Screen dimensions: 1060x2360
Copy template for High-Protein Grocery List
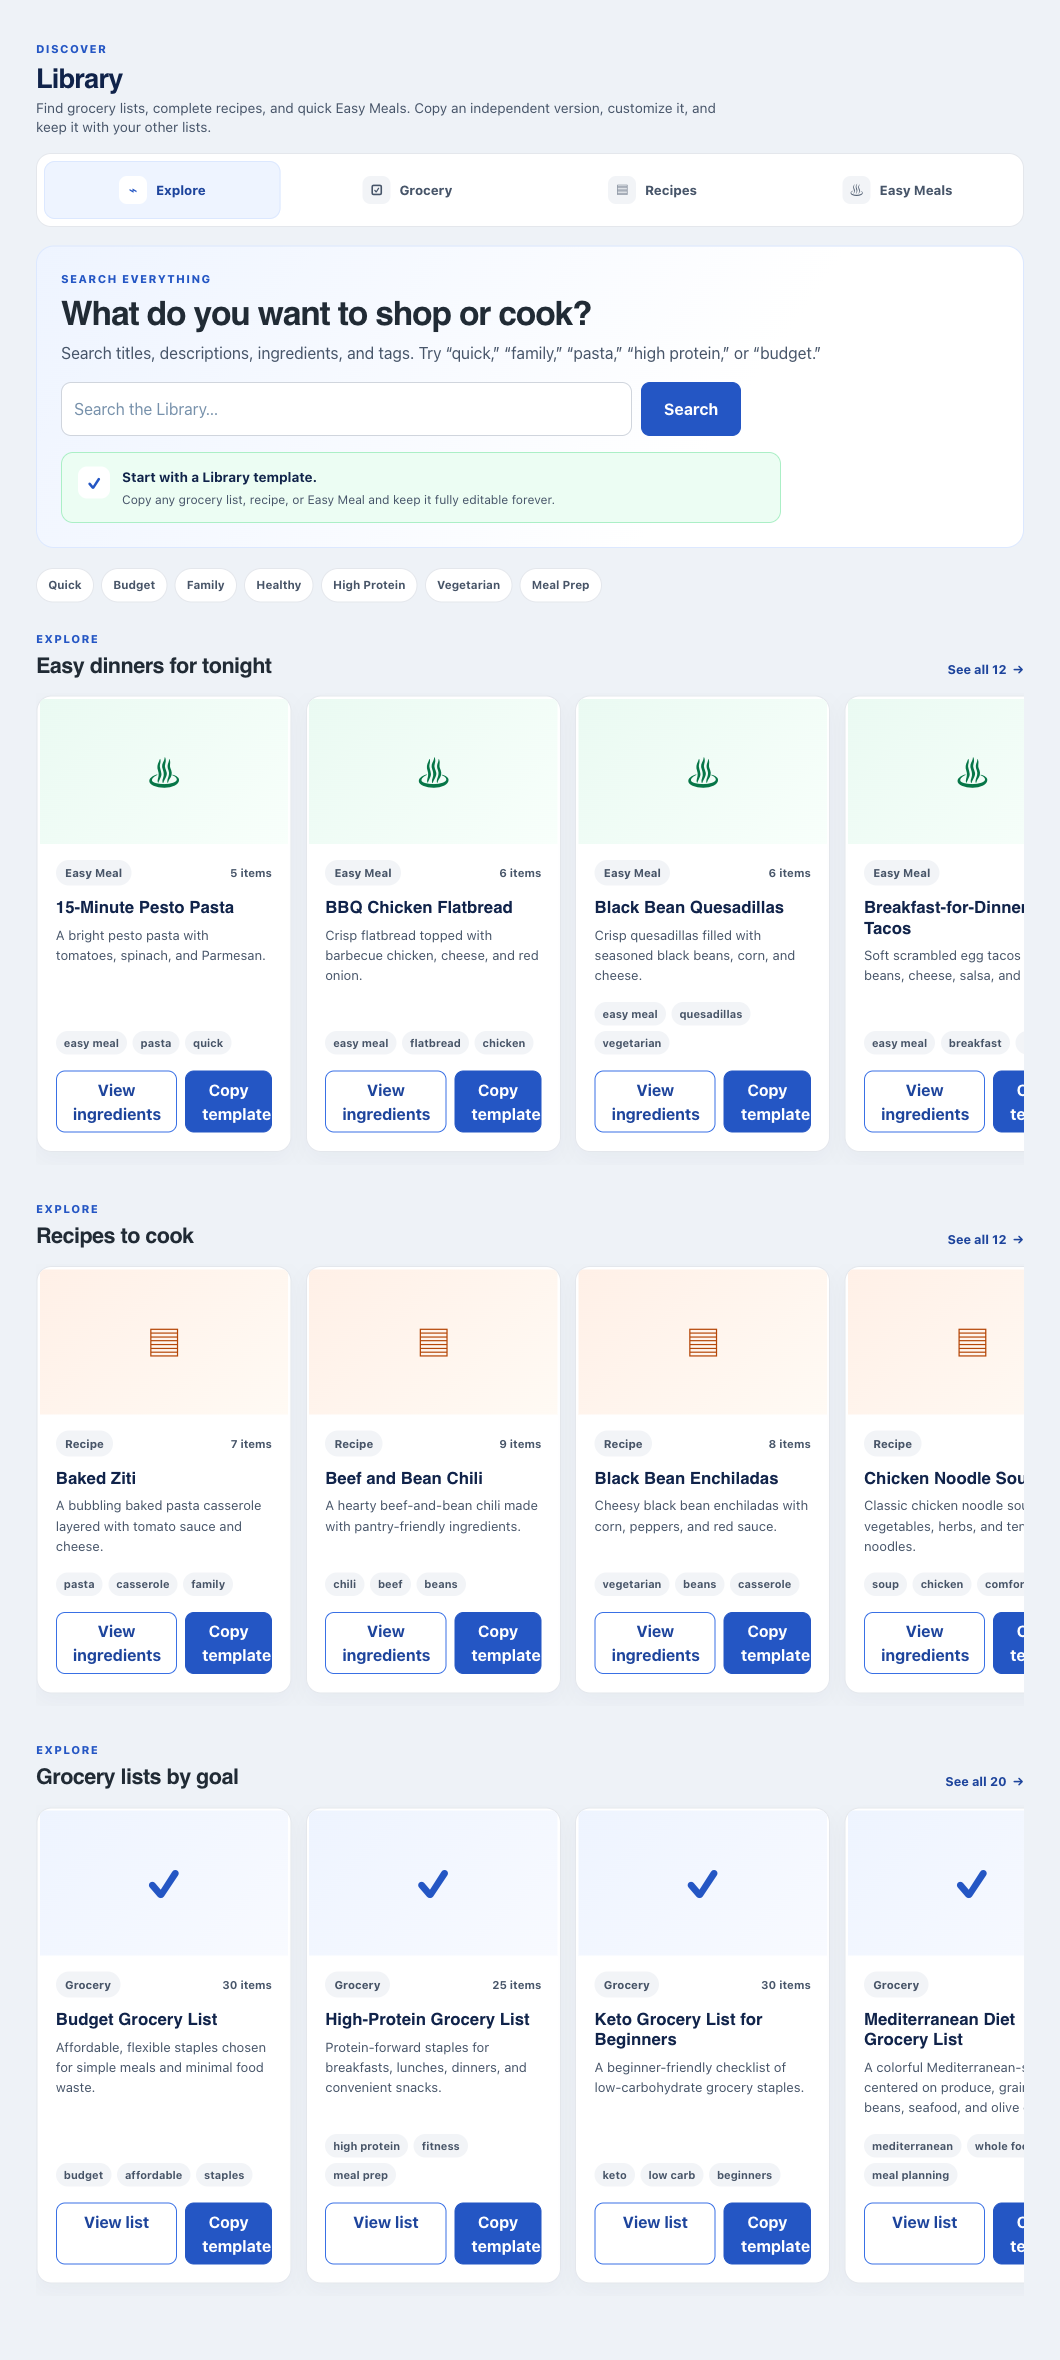pos(498,2233)
